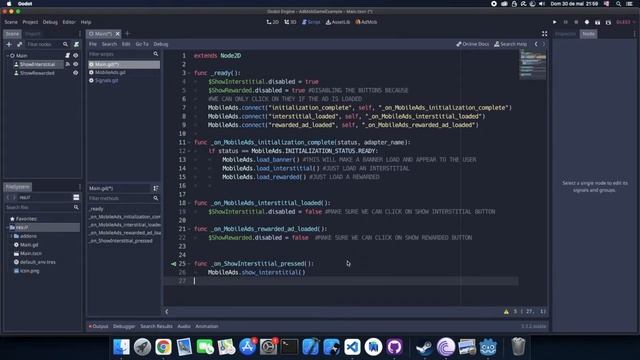Open the Debugger bottom panel
This screenshot has height=360, width=640.
click(x=124, y=326)
